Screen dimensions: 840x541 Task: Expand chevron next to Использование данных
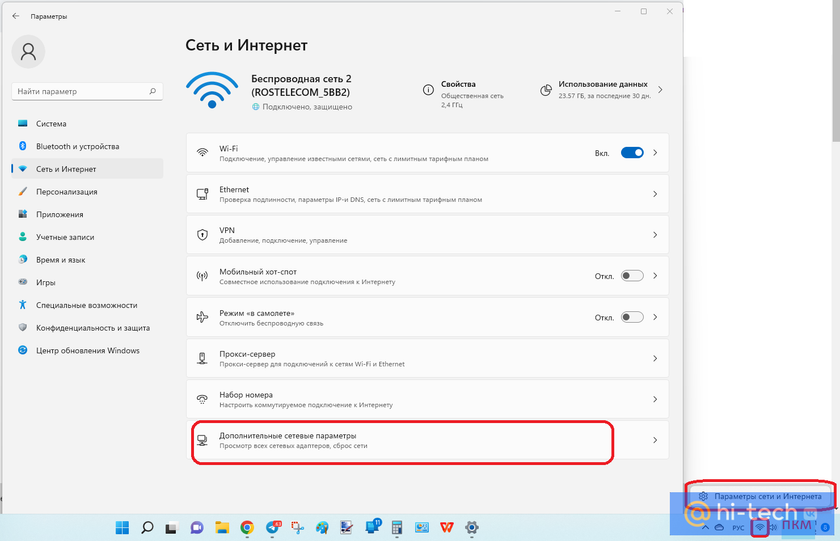click(660, 90)
